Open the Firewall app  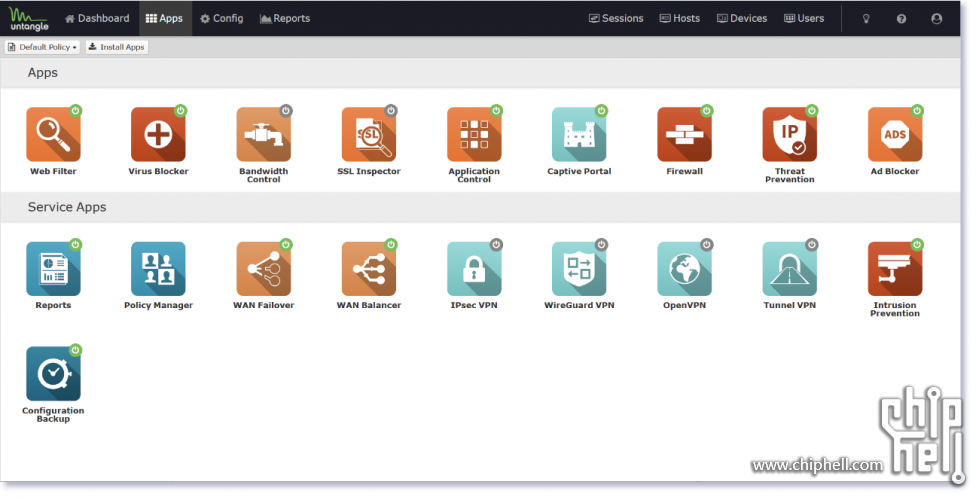tap(684, 135)
